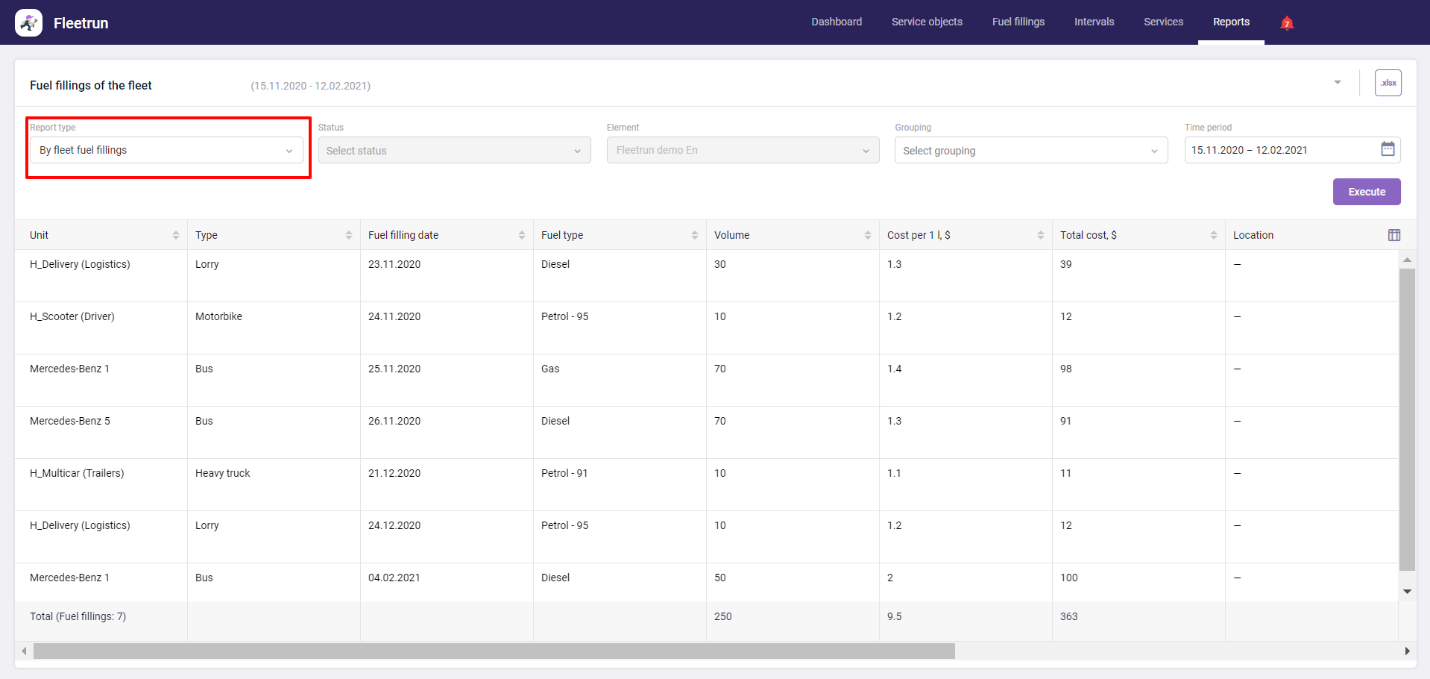Open the table column settings icon
The width and height of the screenshot is (1430, 679).
point(1394,235)
